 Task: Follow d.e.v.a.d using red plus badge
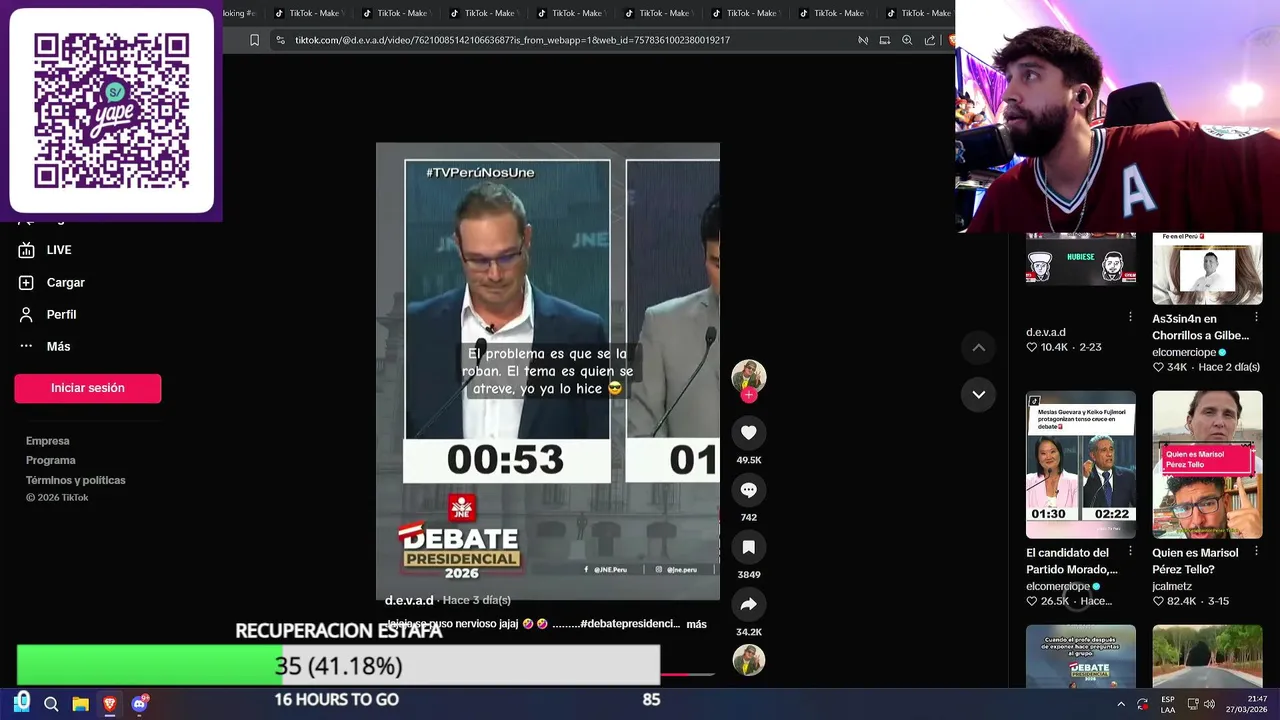(x=748, y=395)
